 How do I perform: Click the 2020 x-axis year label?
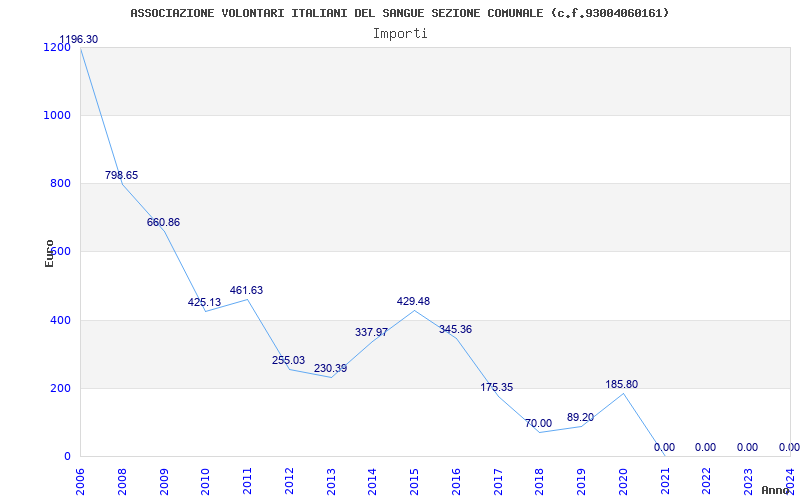622,482
